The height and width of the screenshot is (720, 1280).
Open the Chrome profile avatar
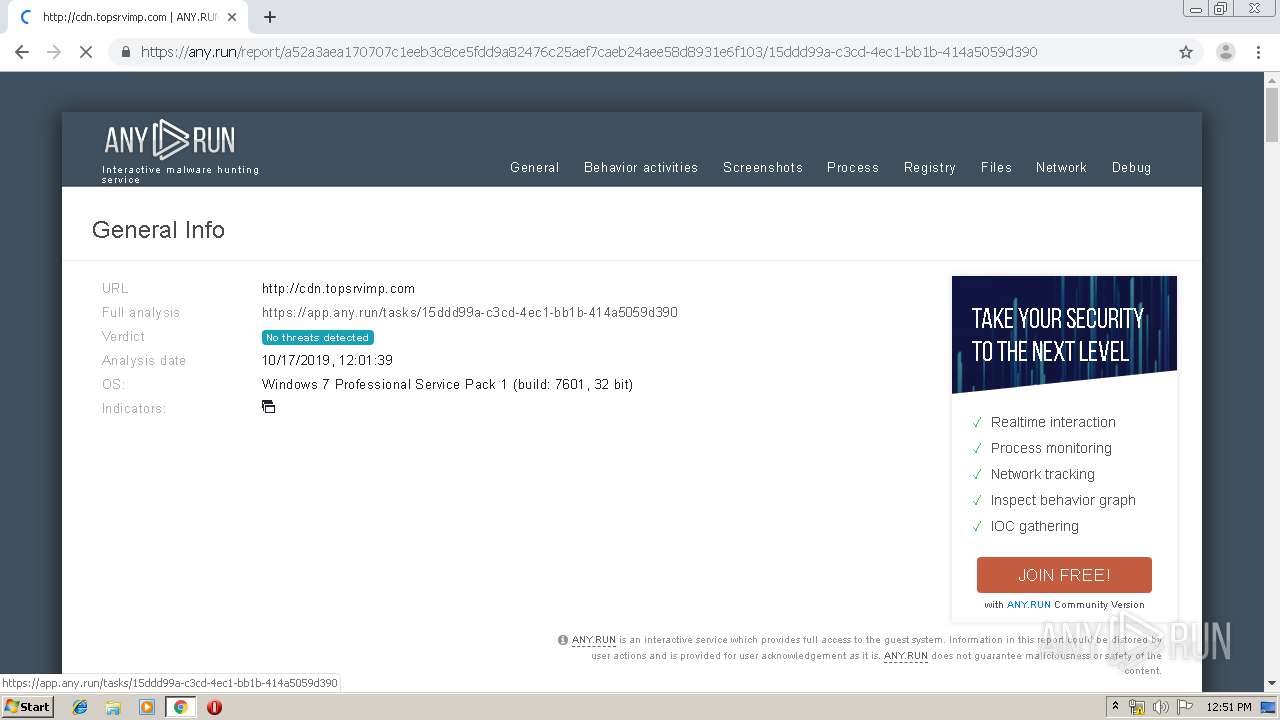[1225, 52]
